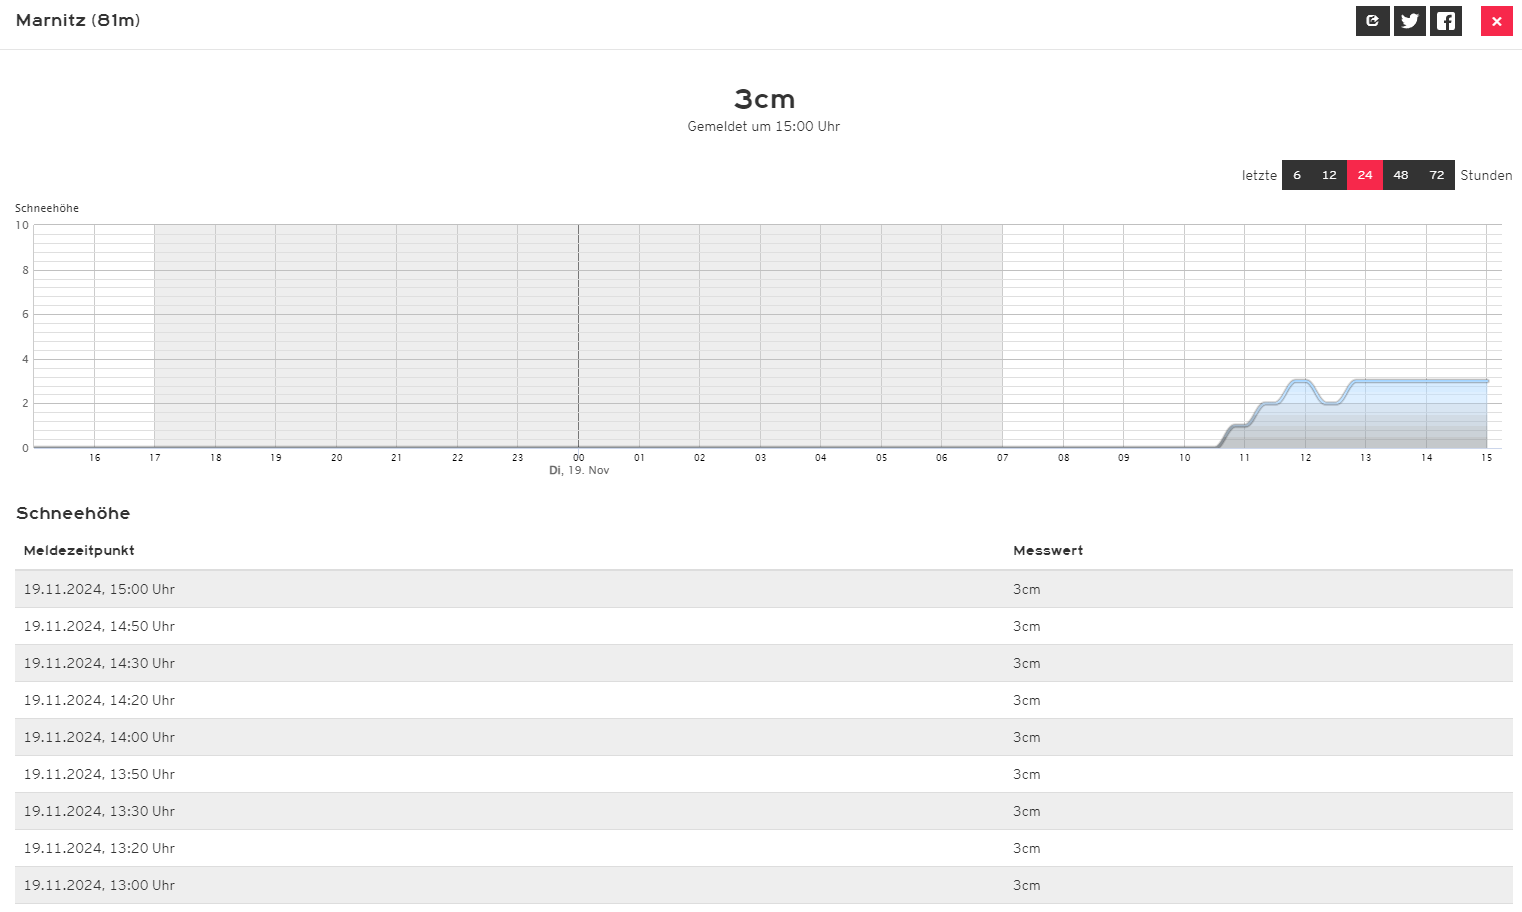Show the last 6 hours
Viewport: 1522px width, 912px height.
pyautogui.click(x=1297, y=175)
